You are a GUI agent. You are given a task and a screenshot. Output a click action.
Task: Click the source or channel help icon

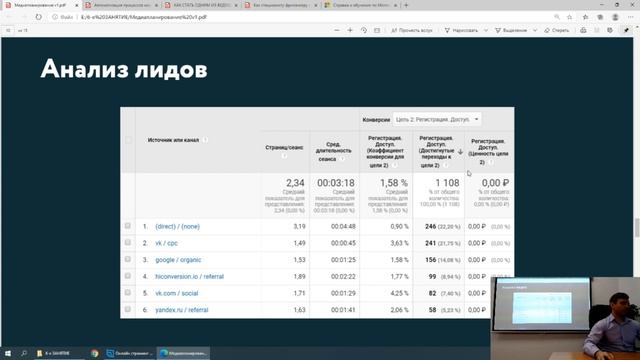[205, 140]
